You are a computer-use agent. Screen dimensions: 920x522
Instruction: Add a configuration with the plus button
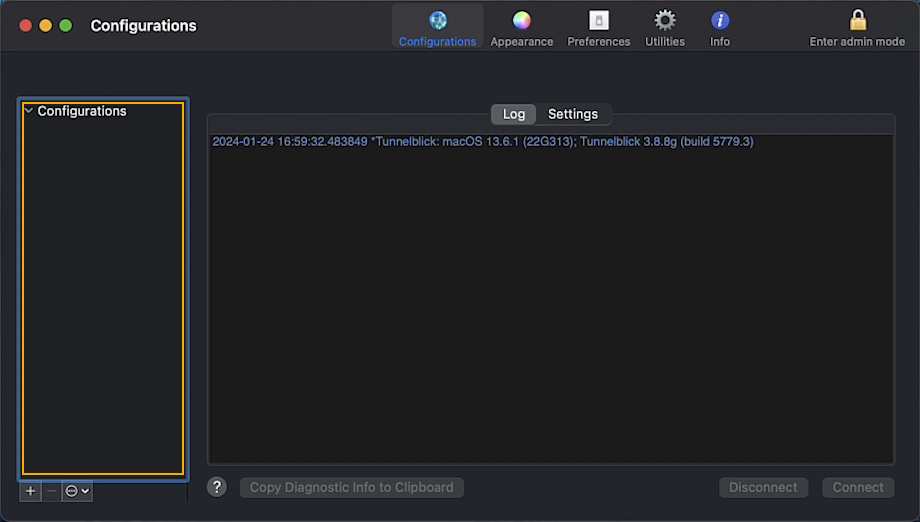[30, 491]
